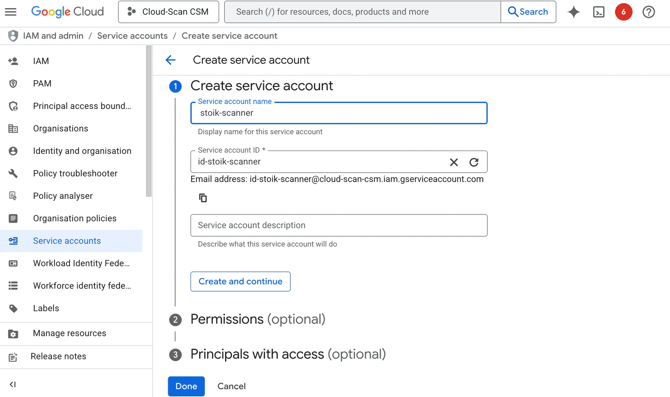Click the Create and continue button
The width and height of the screenshot is (670, 397).
[240, 281]
